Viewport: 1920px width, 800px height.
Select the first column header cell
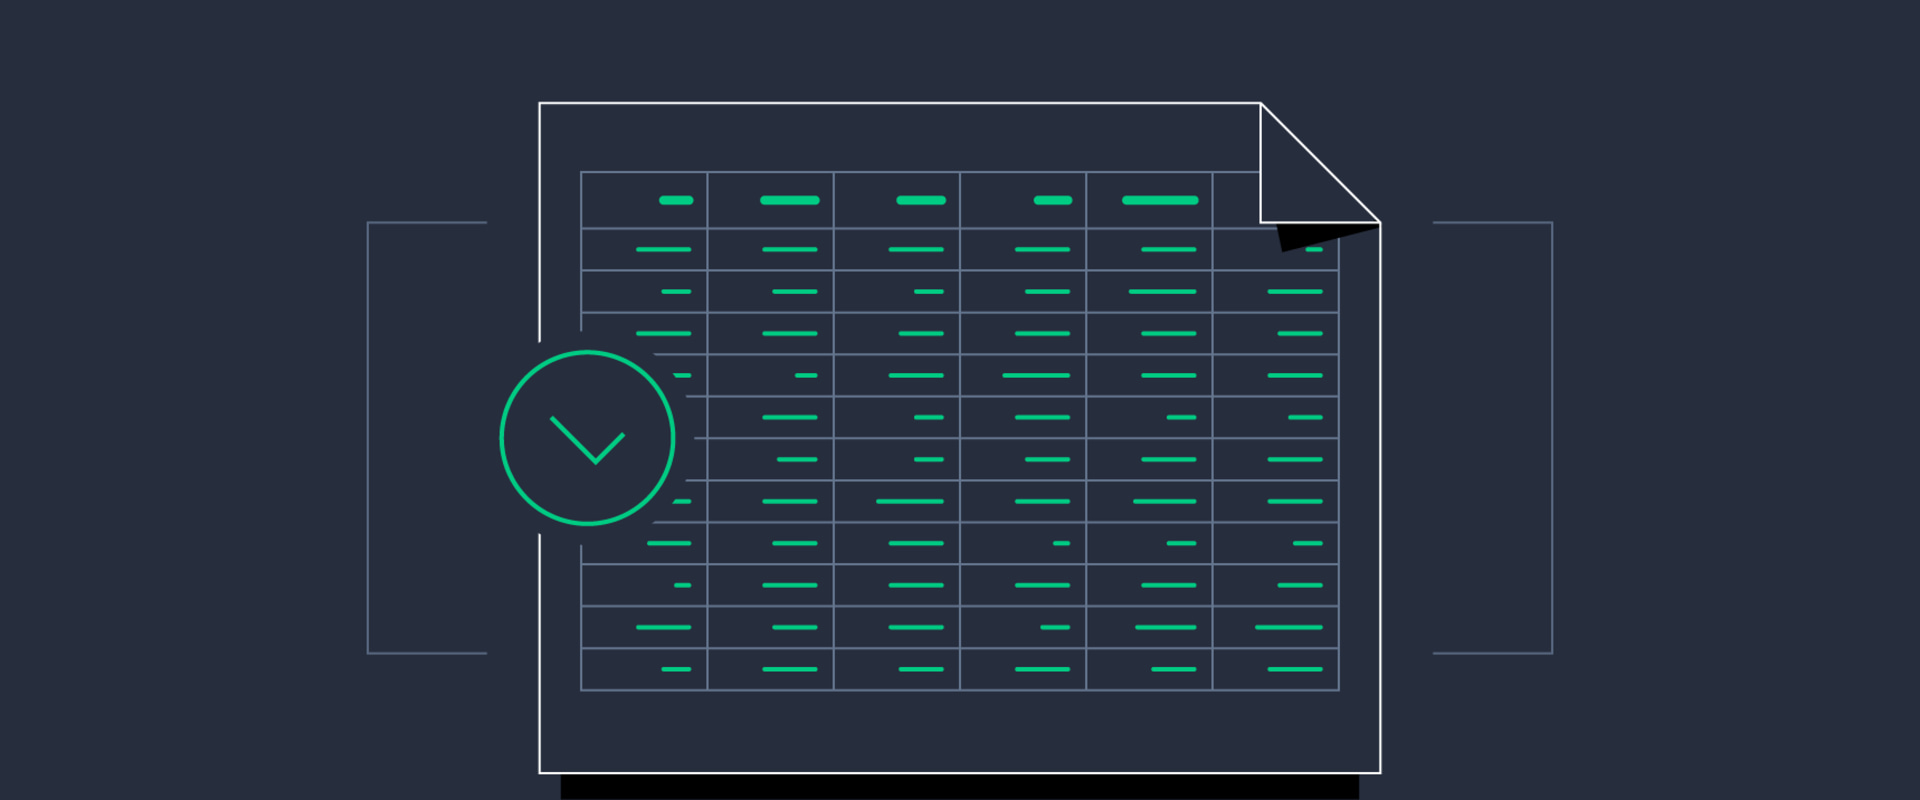[644, 200]
